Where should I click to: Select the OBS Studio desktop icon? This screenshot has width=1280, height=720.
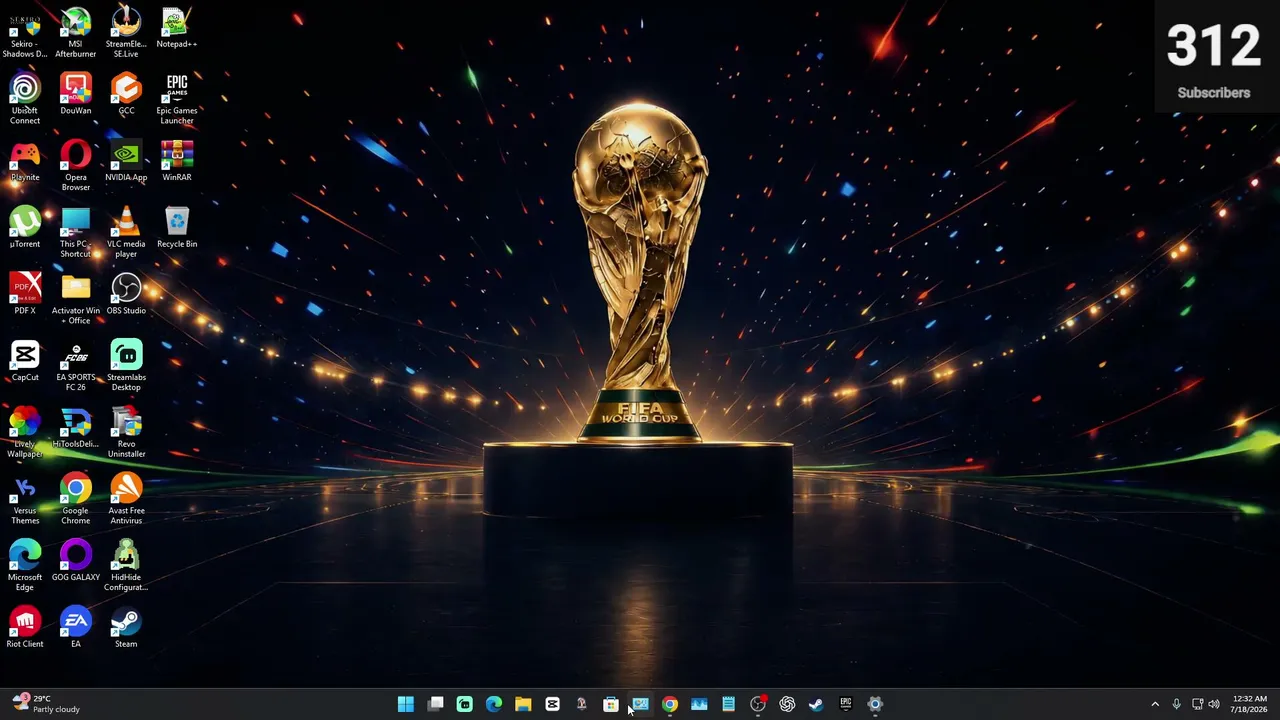(x=126, y=294)
